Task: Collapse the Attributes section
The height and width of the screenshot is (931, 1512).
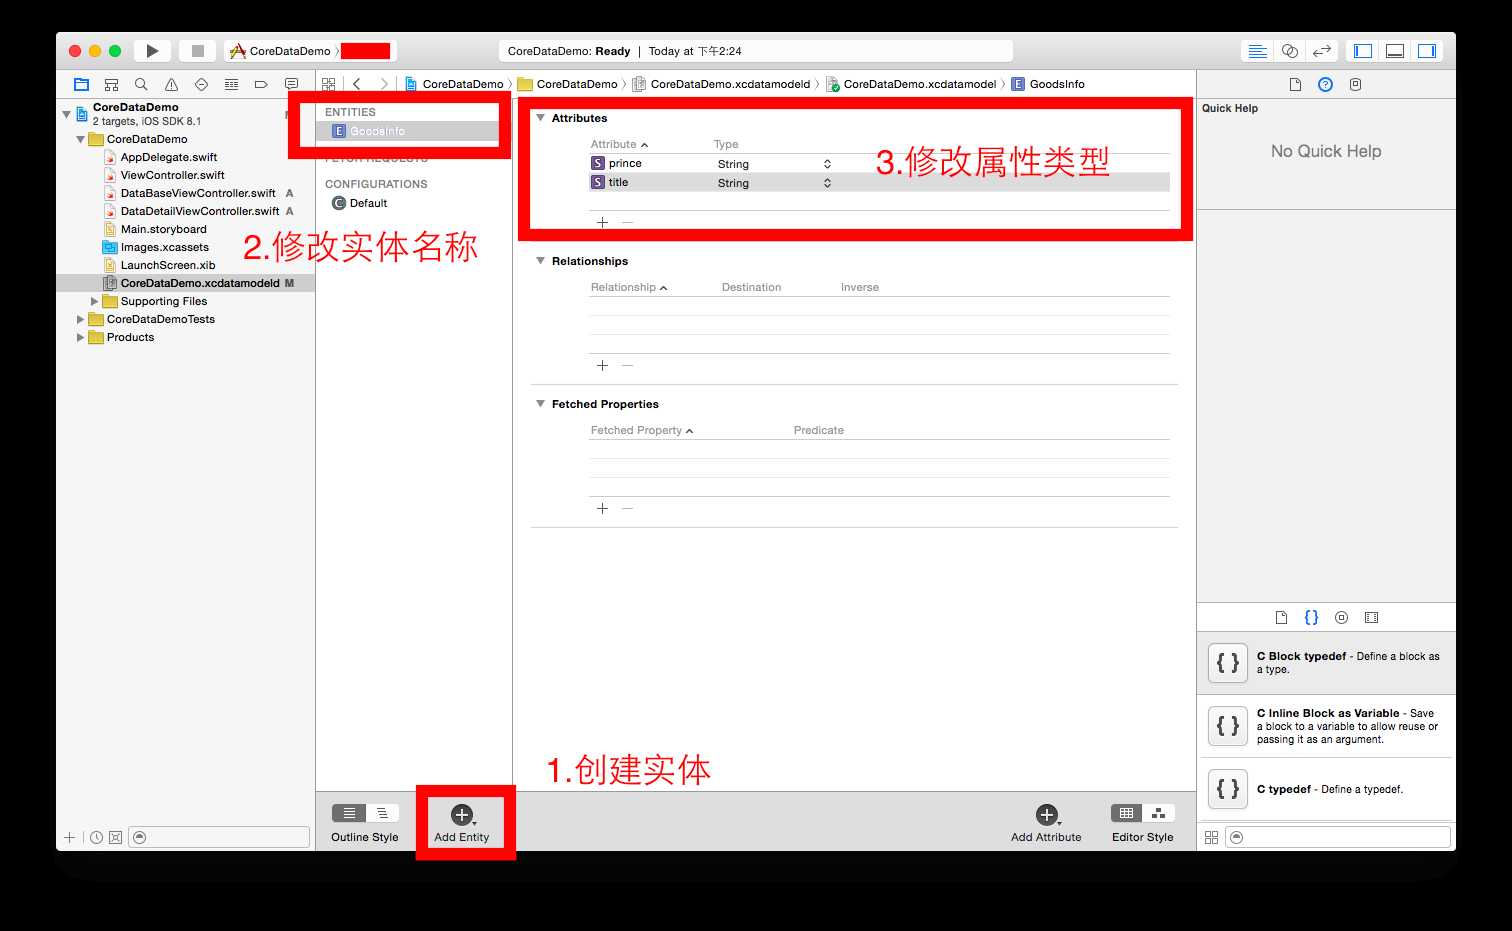Action: (x=540, y=118)
